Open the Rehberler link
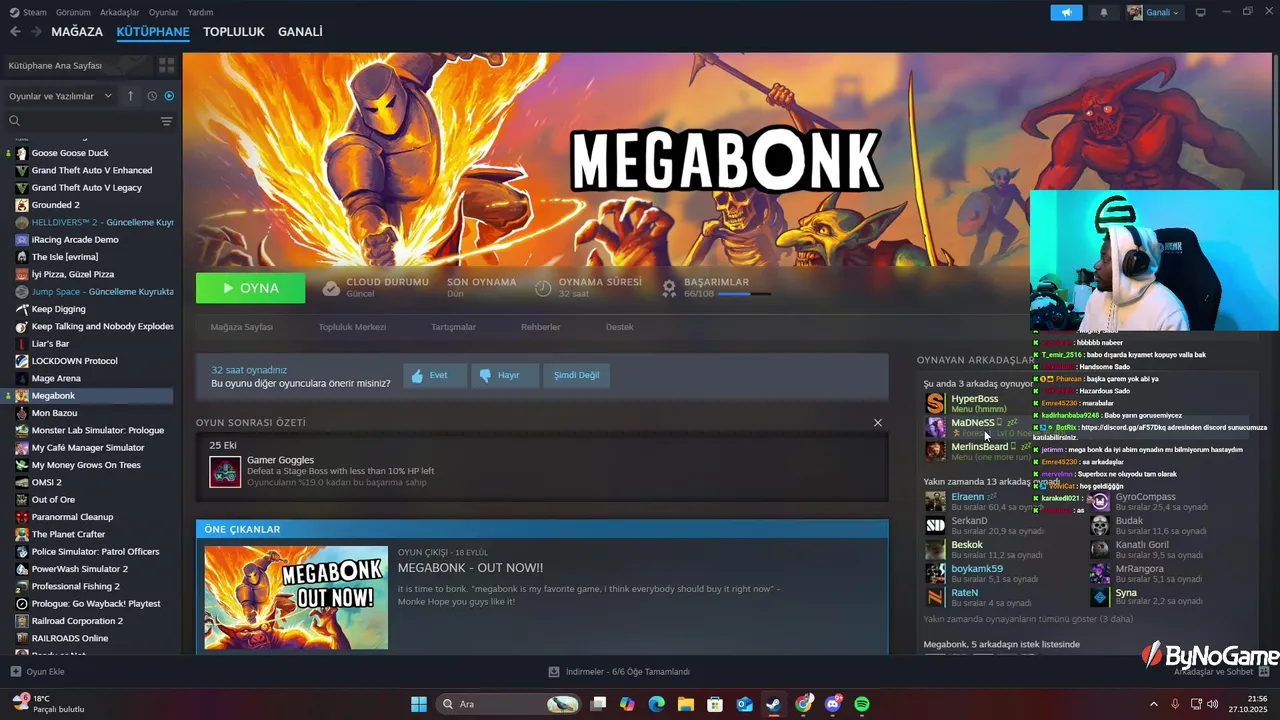 [540, 327]
